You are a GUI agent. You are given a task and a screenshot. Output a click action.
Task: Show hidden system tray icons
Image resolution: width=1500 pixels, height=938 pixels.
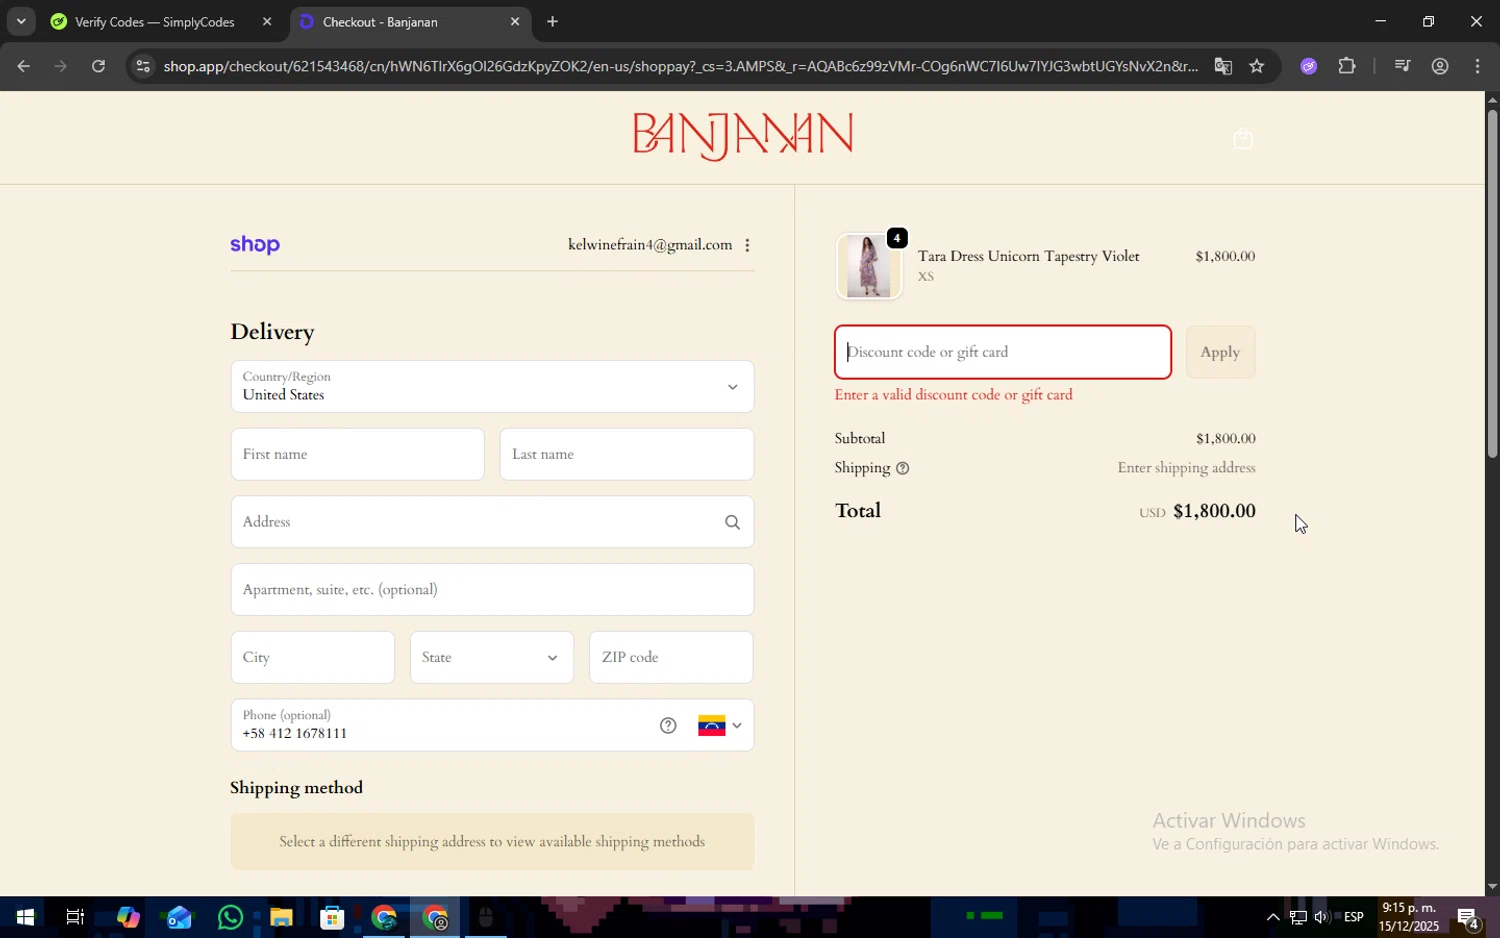1272,917
